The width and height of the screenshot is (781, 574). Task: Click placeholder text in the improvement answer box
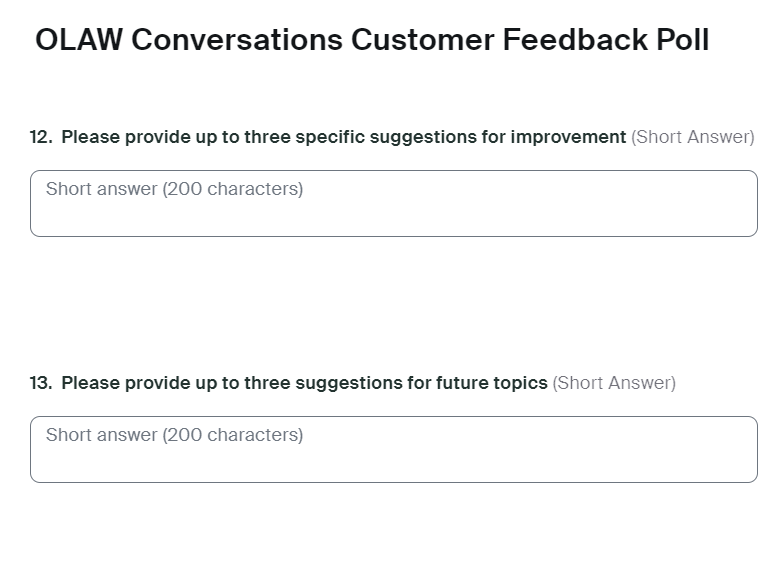click(x=174, y=189)
